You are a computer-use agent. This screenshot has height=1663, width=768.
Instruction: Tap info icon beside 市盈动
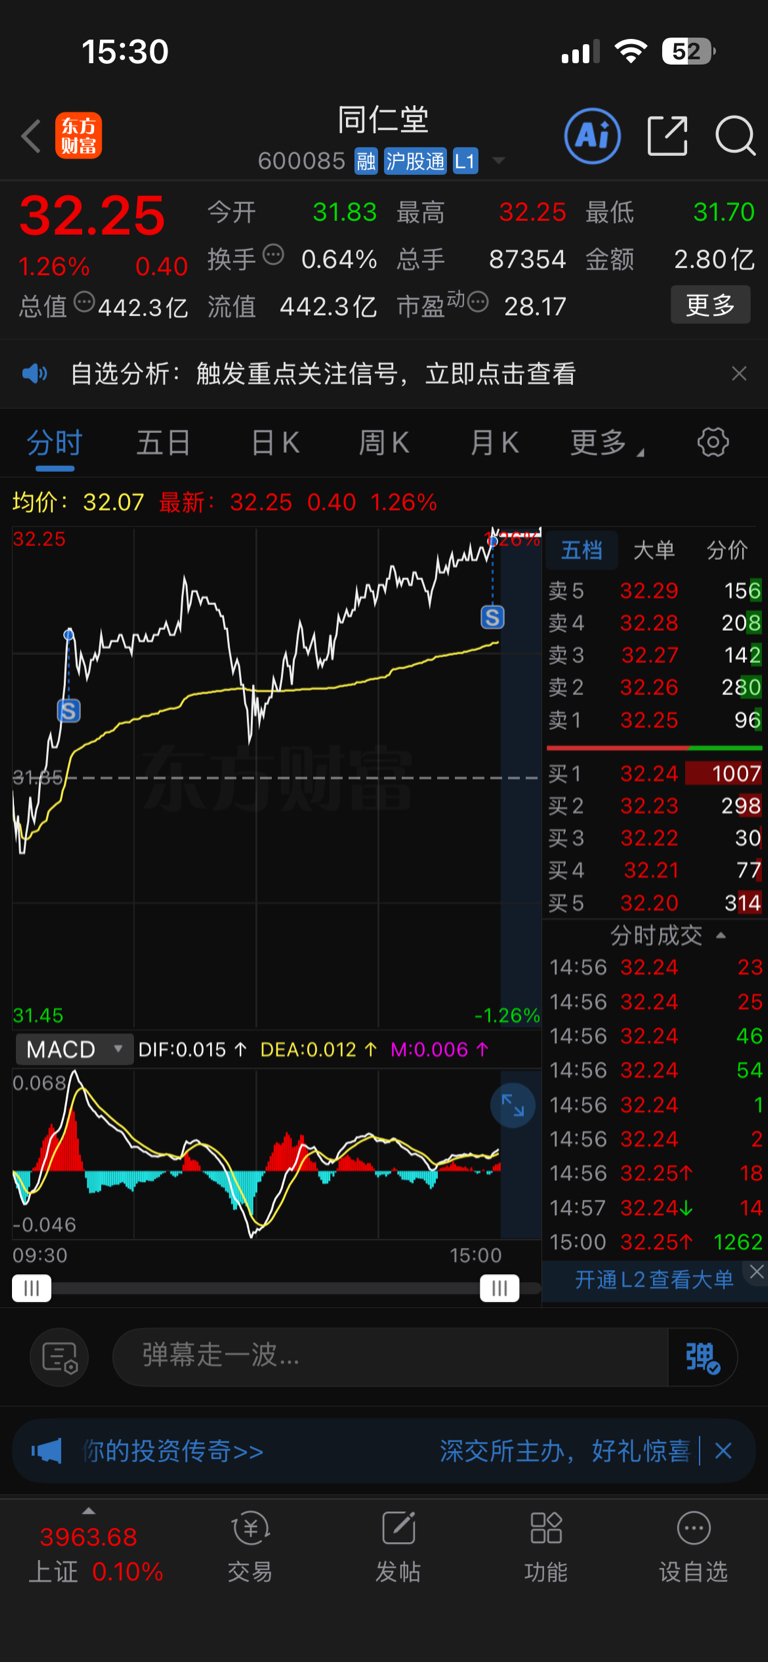[478, 302]
